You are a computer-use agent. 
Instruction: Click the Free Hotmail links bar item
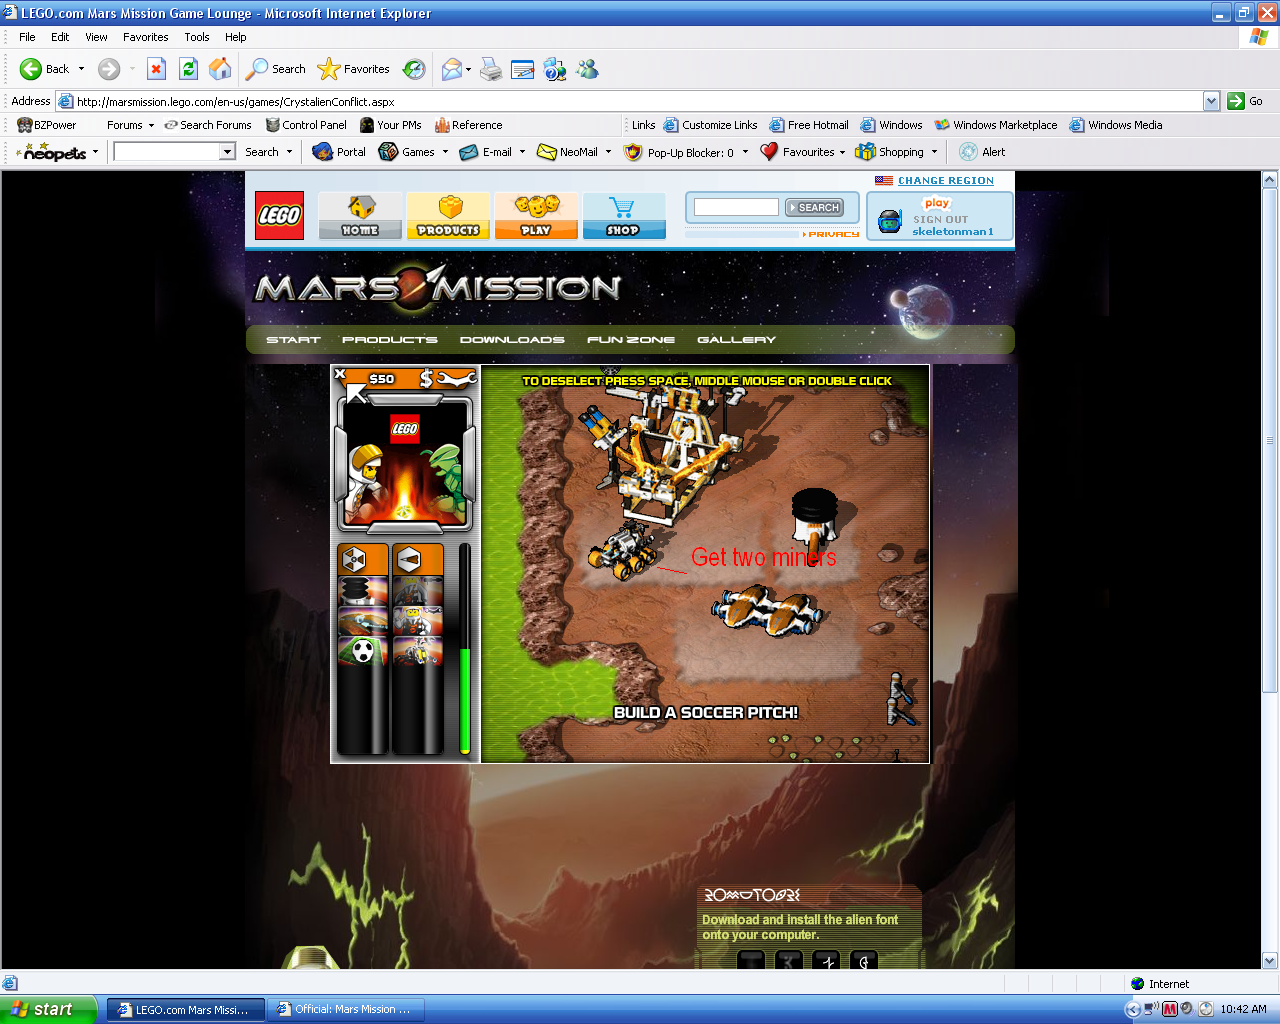coord(809,125)
